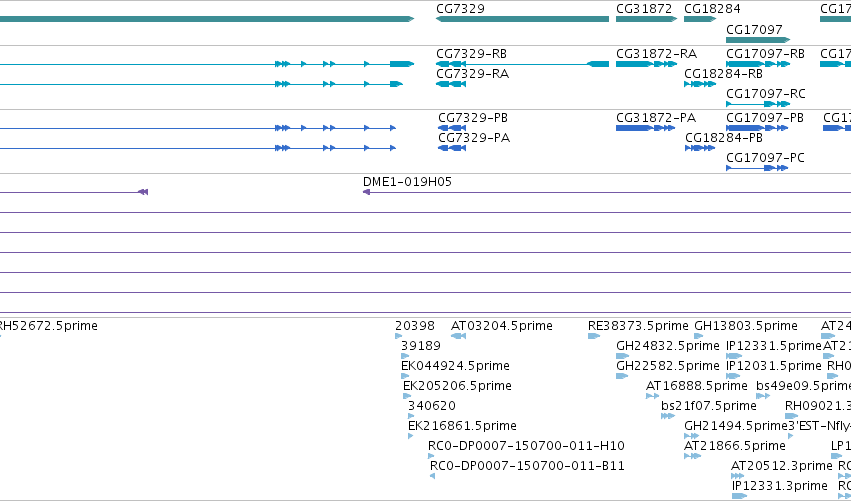The height and width of the screenshot is (501, 851).
Task: Select the protein glyph under CG7329-PA
Action: (x=452, y=148)
